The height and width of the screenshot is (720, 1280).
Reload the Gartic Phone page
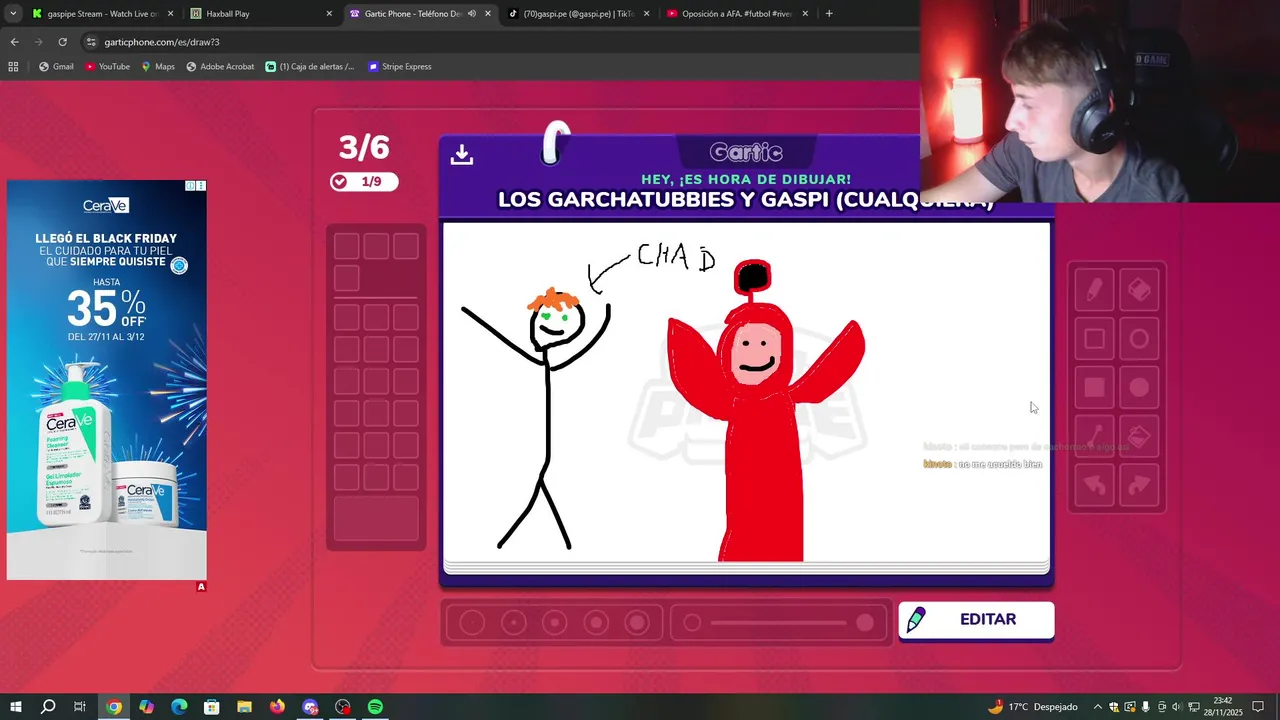click(62, 42)
